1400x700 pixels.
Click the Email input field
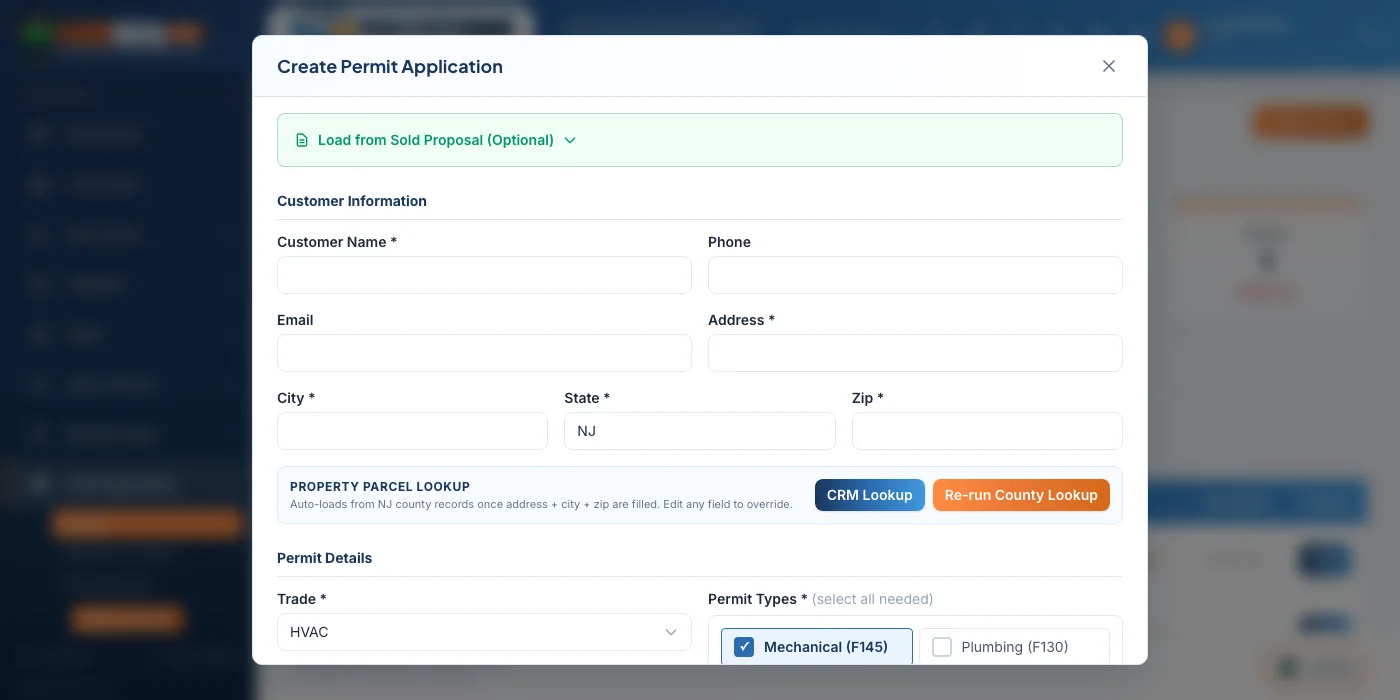(x=484, y=353)
